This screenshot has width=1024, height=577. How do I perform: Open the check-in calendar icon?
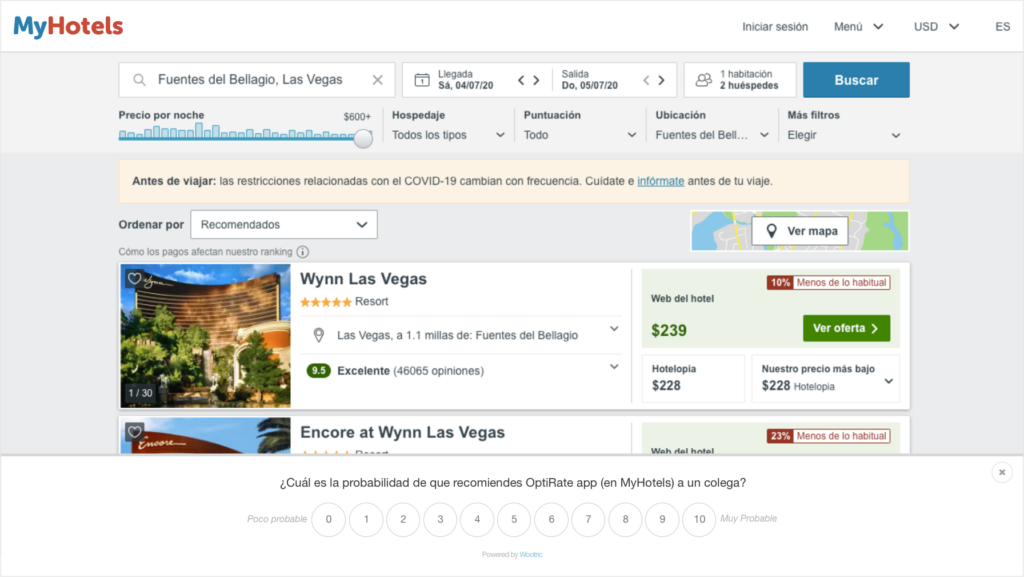422,80
